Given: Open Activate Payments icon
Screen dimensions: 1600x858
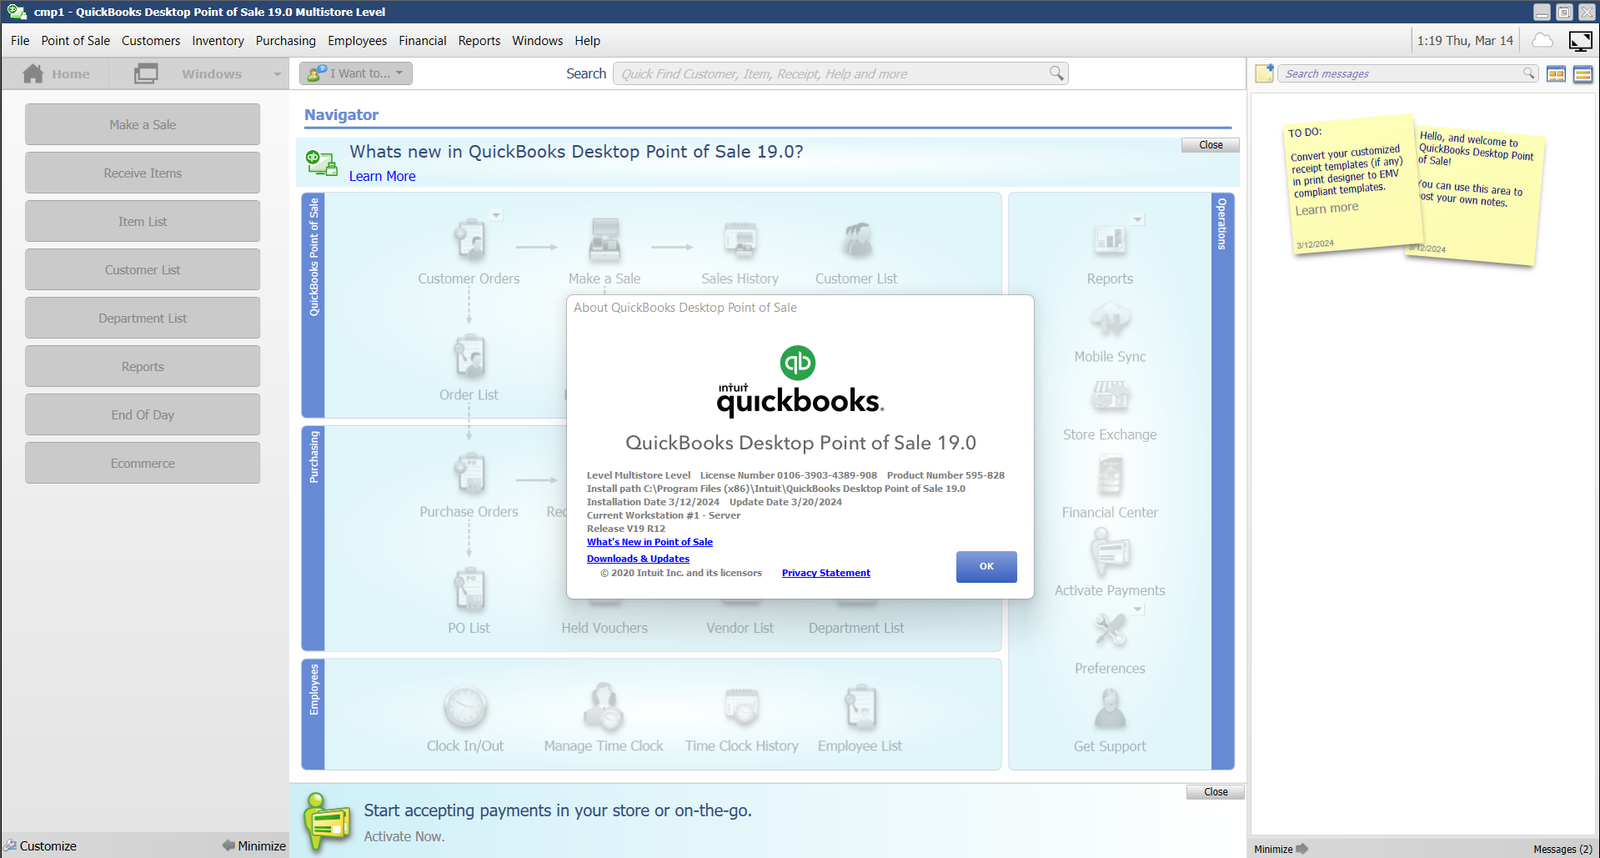Looking at the screenshot, I should 1110,551.
